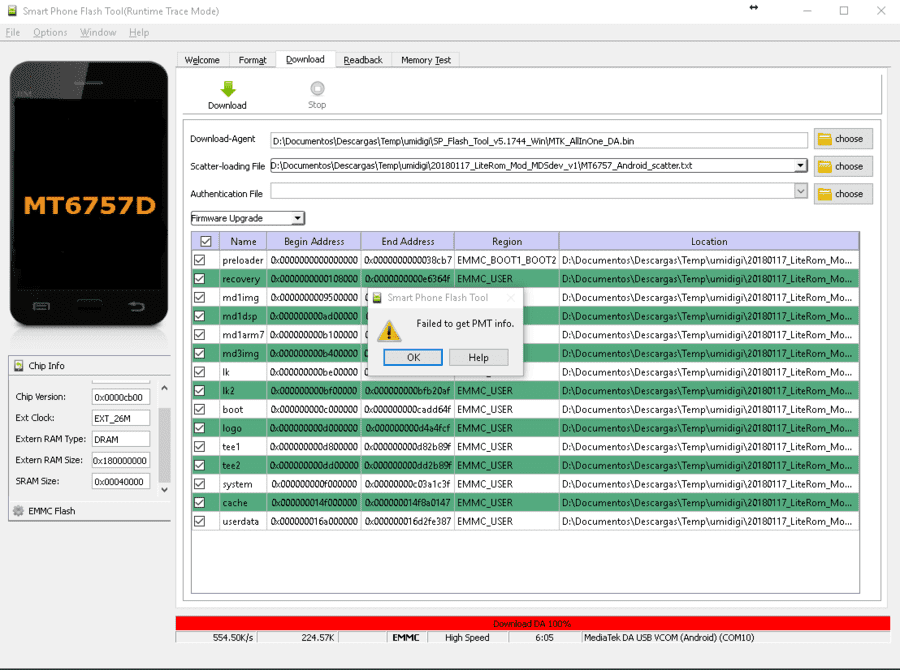Screen dimensions: 900x670
Task: Uncheck the userdata partition checkbox
Action: click(x=200, y=521)
